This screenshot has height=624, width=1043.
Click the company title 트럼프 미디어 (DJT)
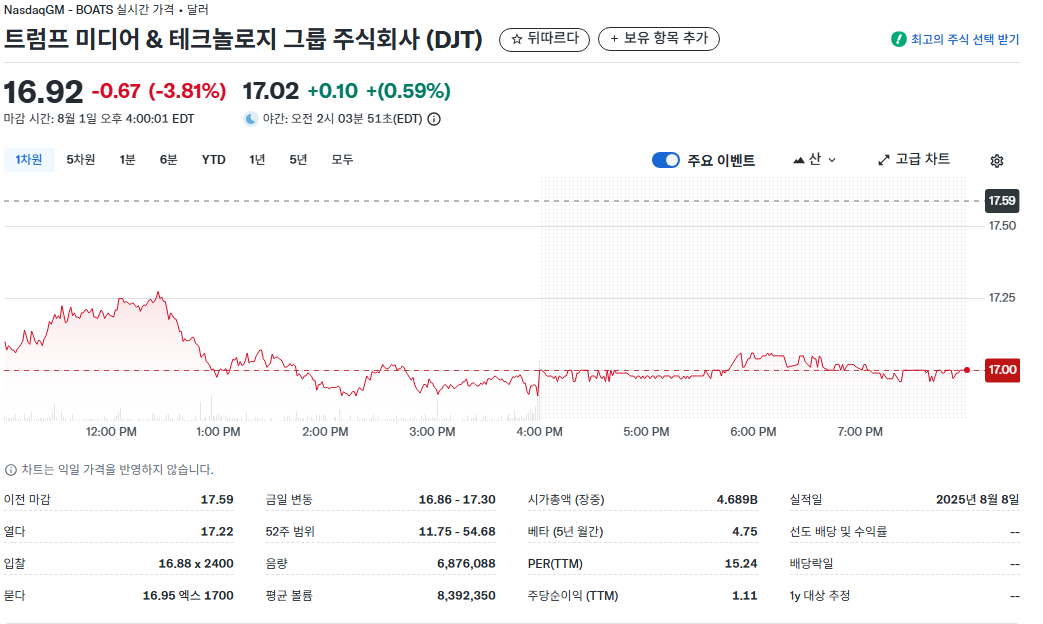(x=243, y=39)
